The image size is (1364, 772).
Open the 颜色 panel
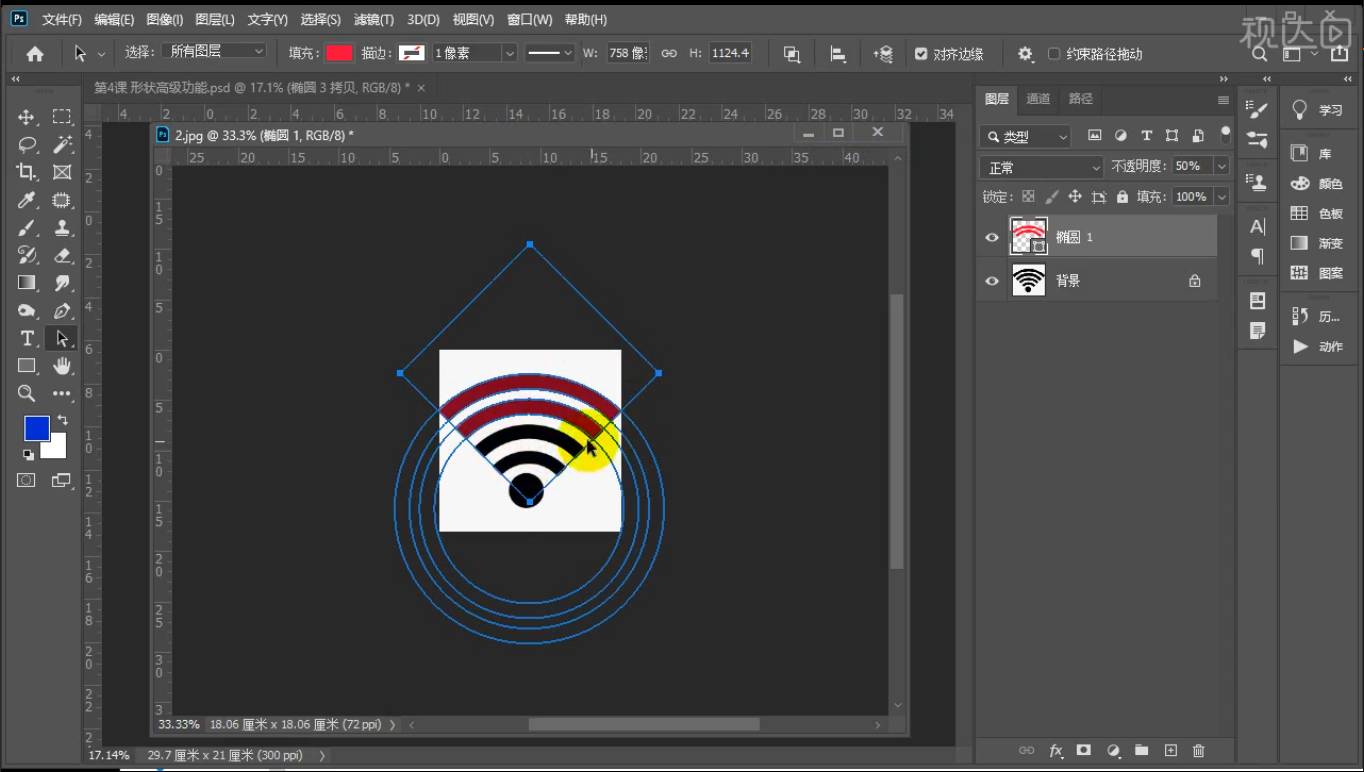click(1318, 184)
